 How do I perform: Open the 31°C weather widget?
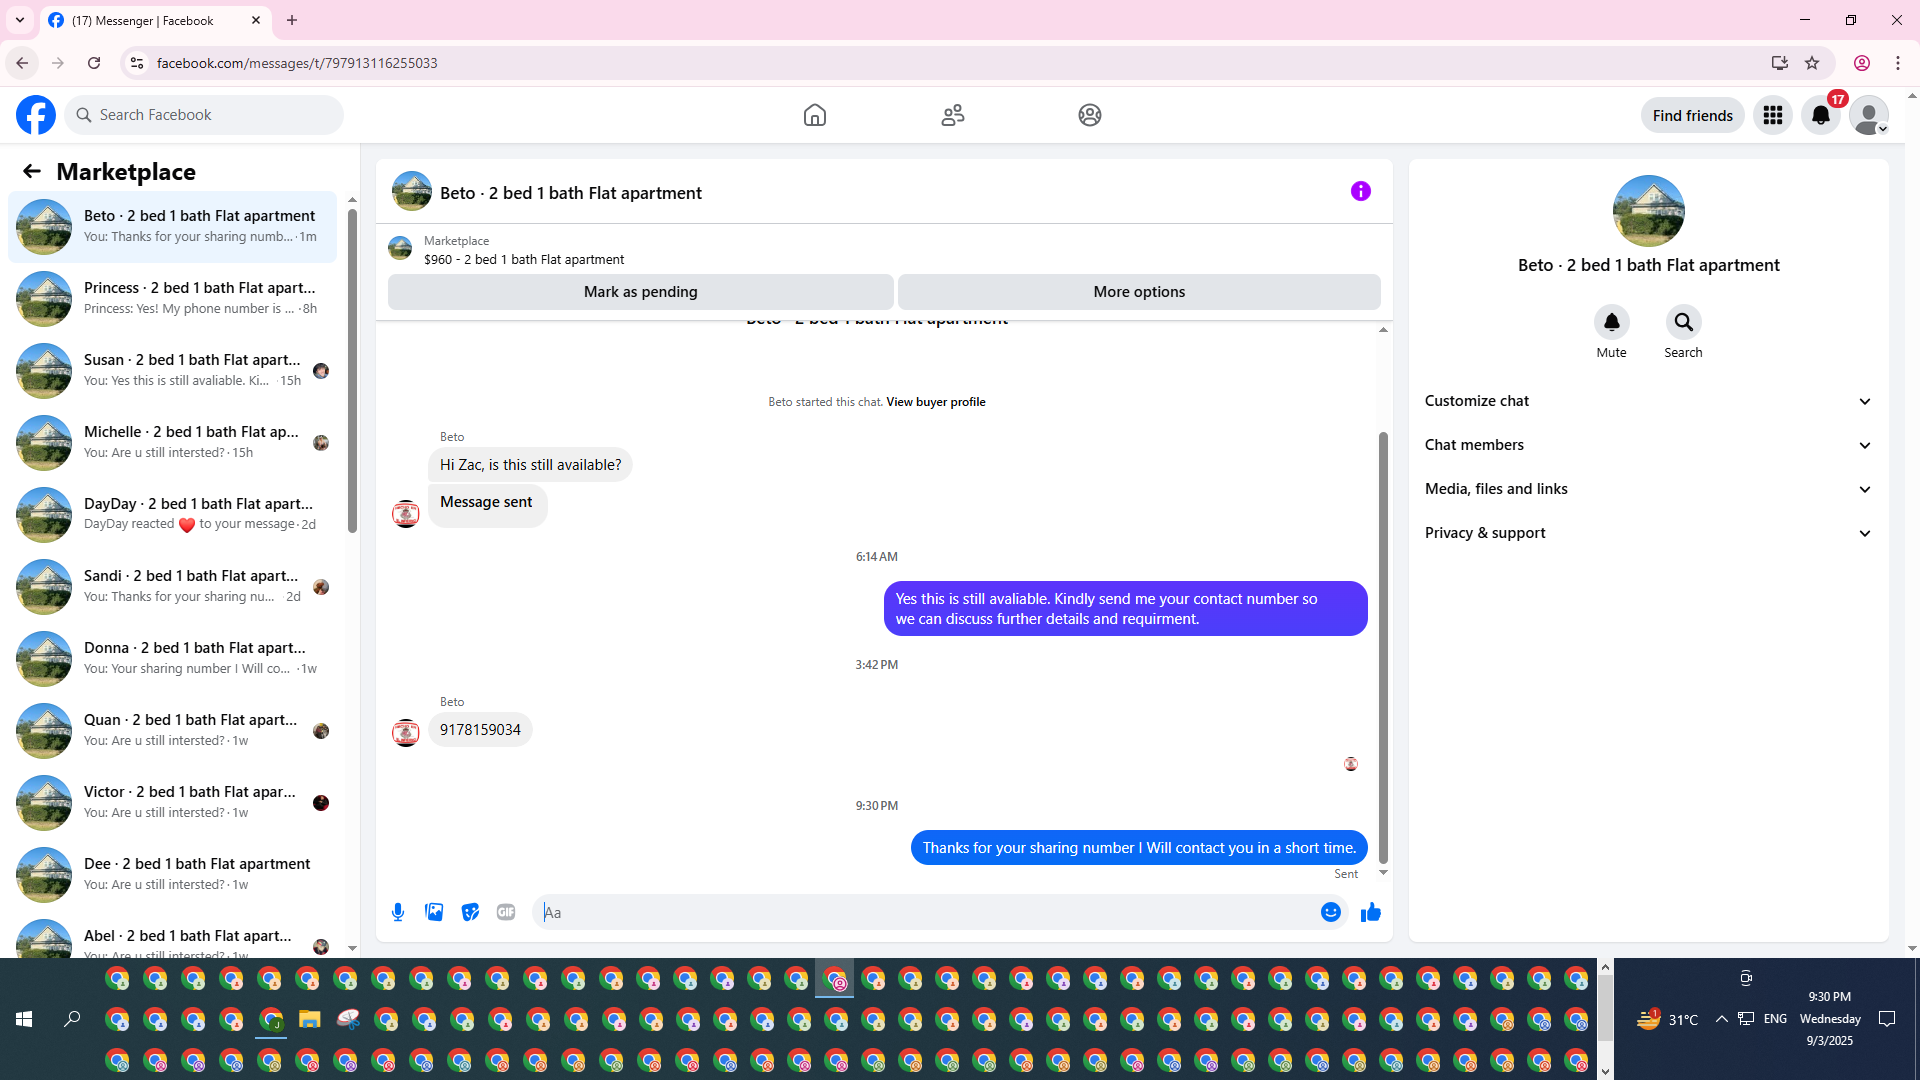1667,1019
